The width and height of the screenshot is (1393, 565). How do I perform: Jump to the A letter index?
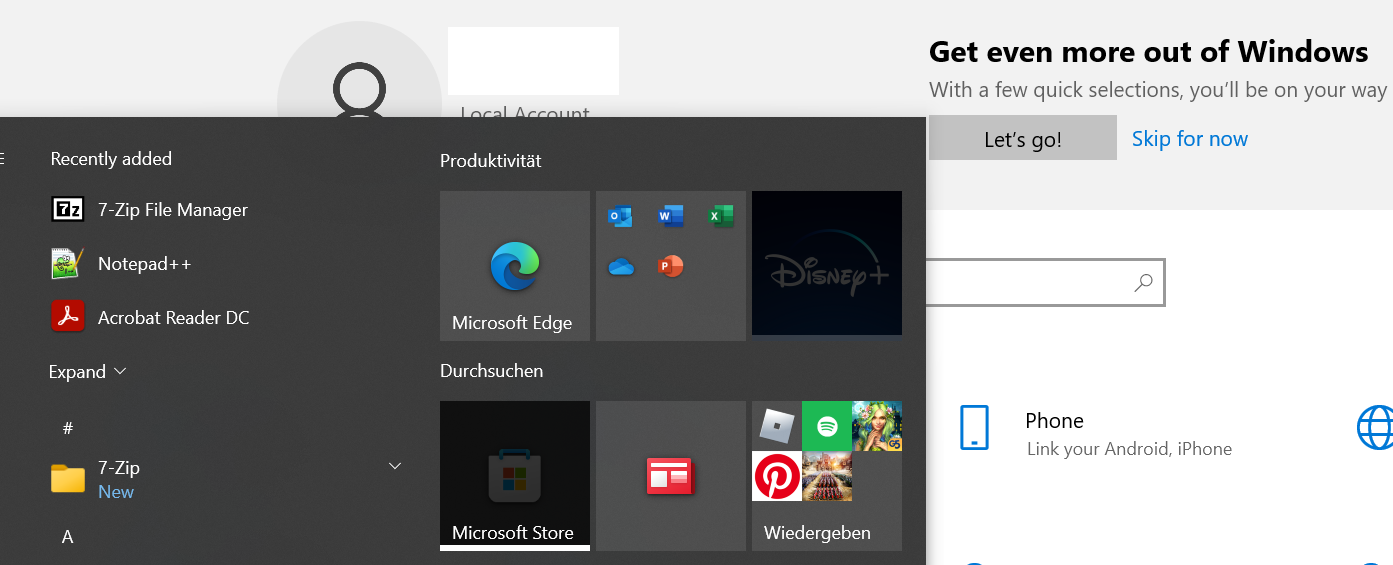tap(68, 537)
